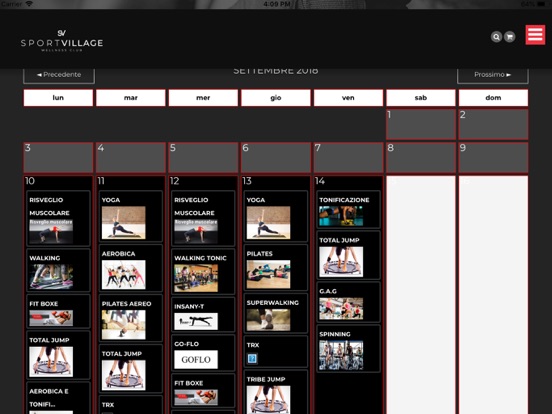Viewport: 552px width, 414px height.
Task: Click Spinning title text on day 14
Action: (x=335, y=334)
